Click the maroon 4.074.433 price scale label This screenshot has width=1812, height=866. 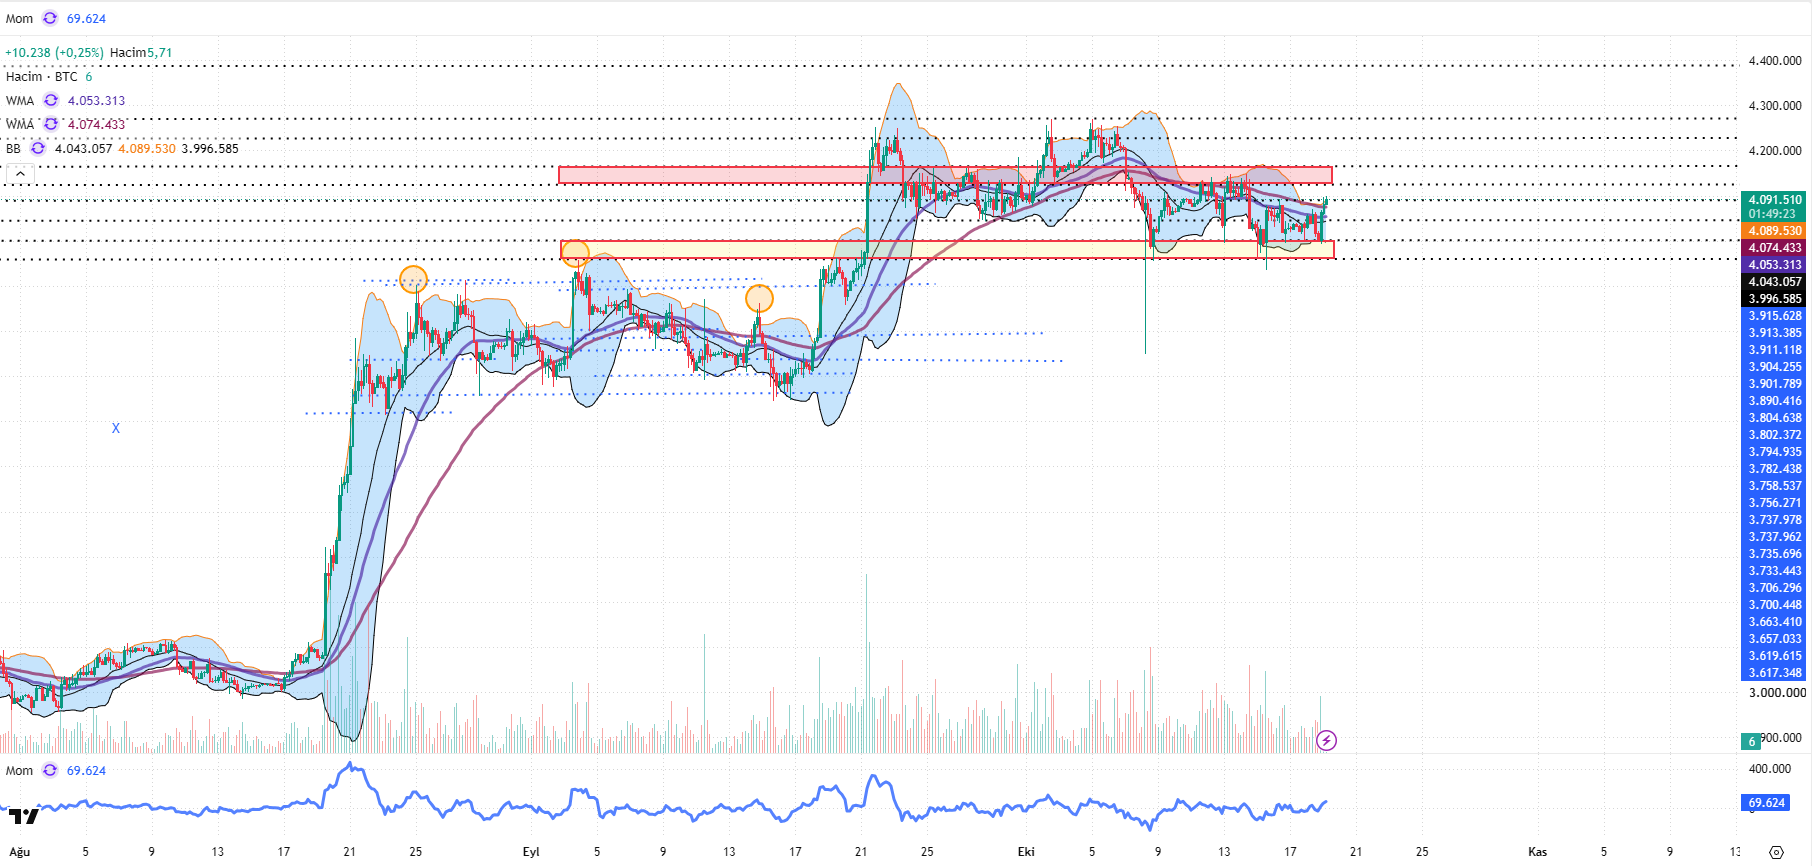click(1773, 247)
